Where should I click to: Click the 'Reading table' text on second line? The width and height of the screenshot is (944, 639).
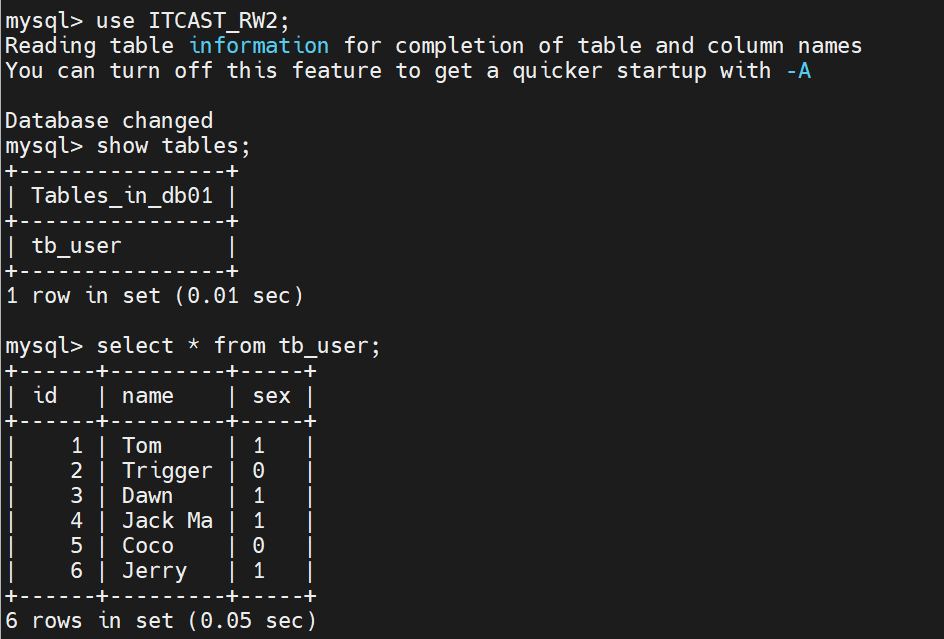(x=89, y=46)
